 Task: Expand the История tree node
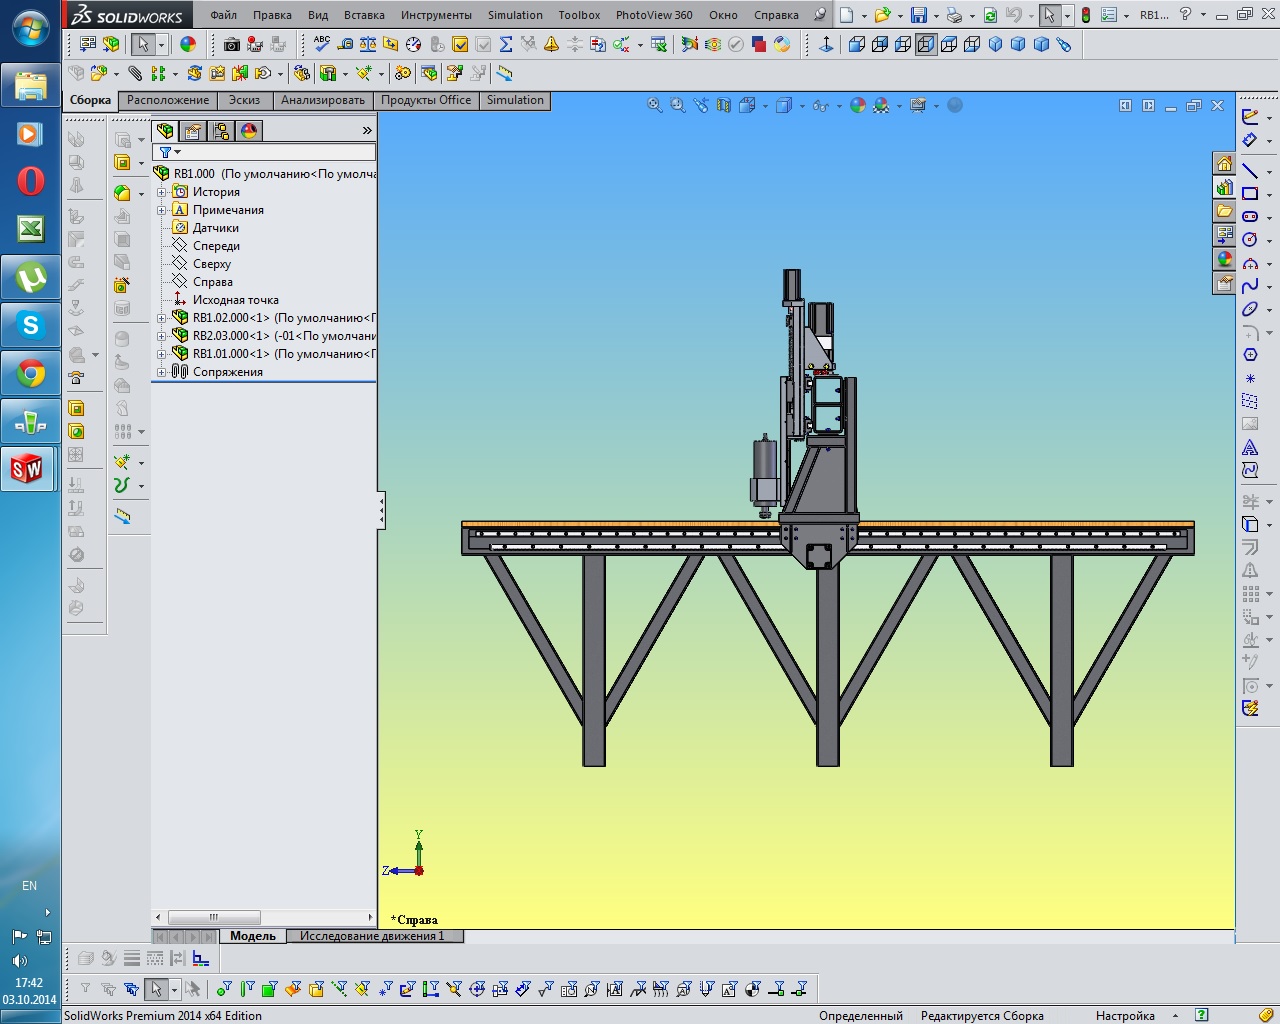(162, 192)
